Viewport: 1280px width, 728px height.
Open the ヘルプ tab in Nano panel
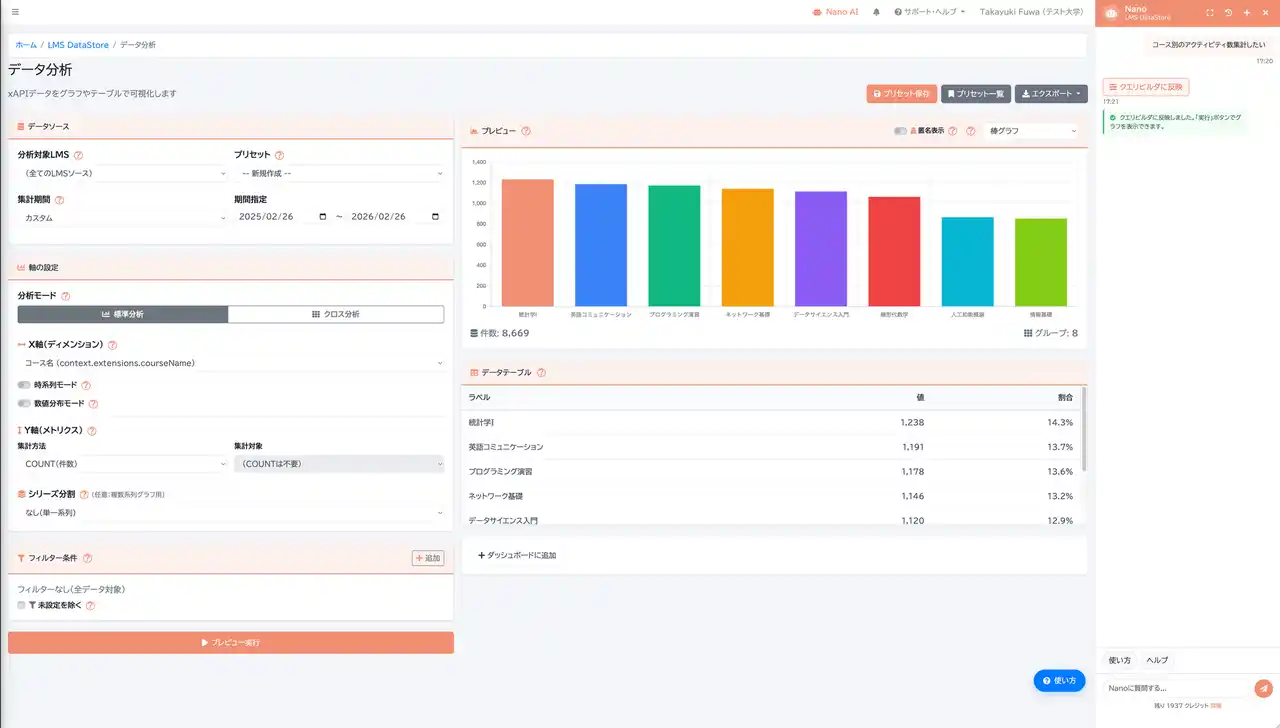(x=1157, y=660)
